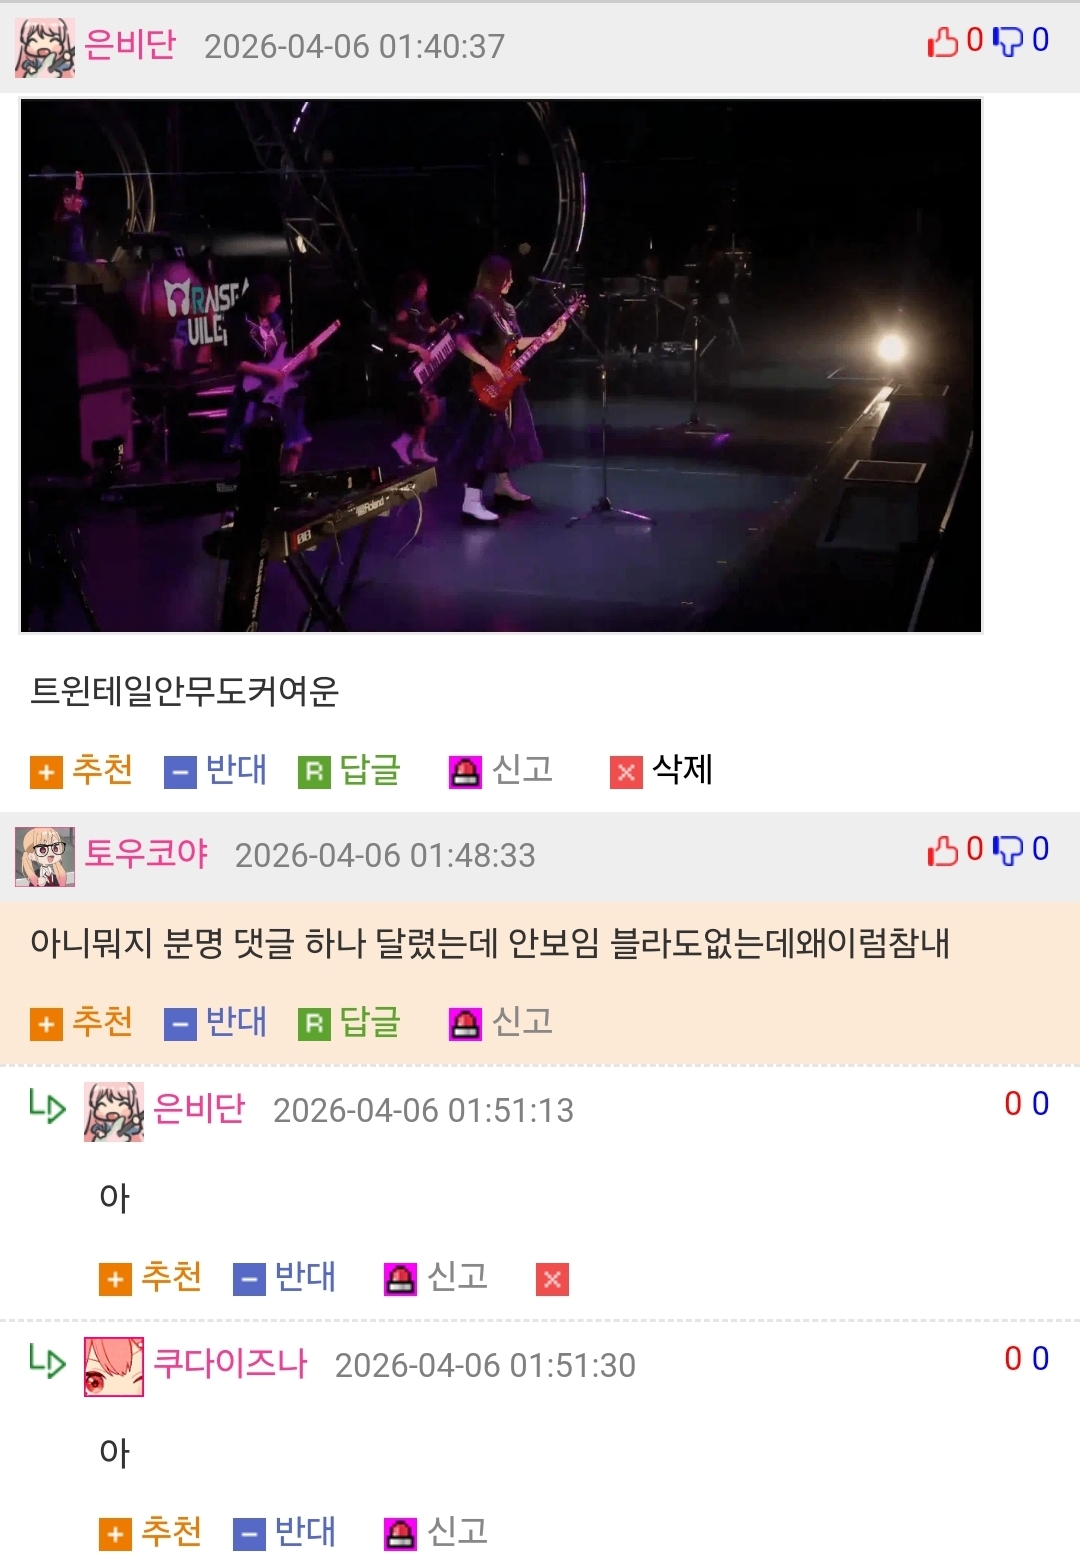The height and width of the screenshot is (1566, 1080).
Task: Downvote (반대) the 트윈테일안무도커여운 comment
Action: (x=216, y=770)
